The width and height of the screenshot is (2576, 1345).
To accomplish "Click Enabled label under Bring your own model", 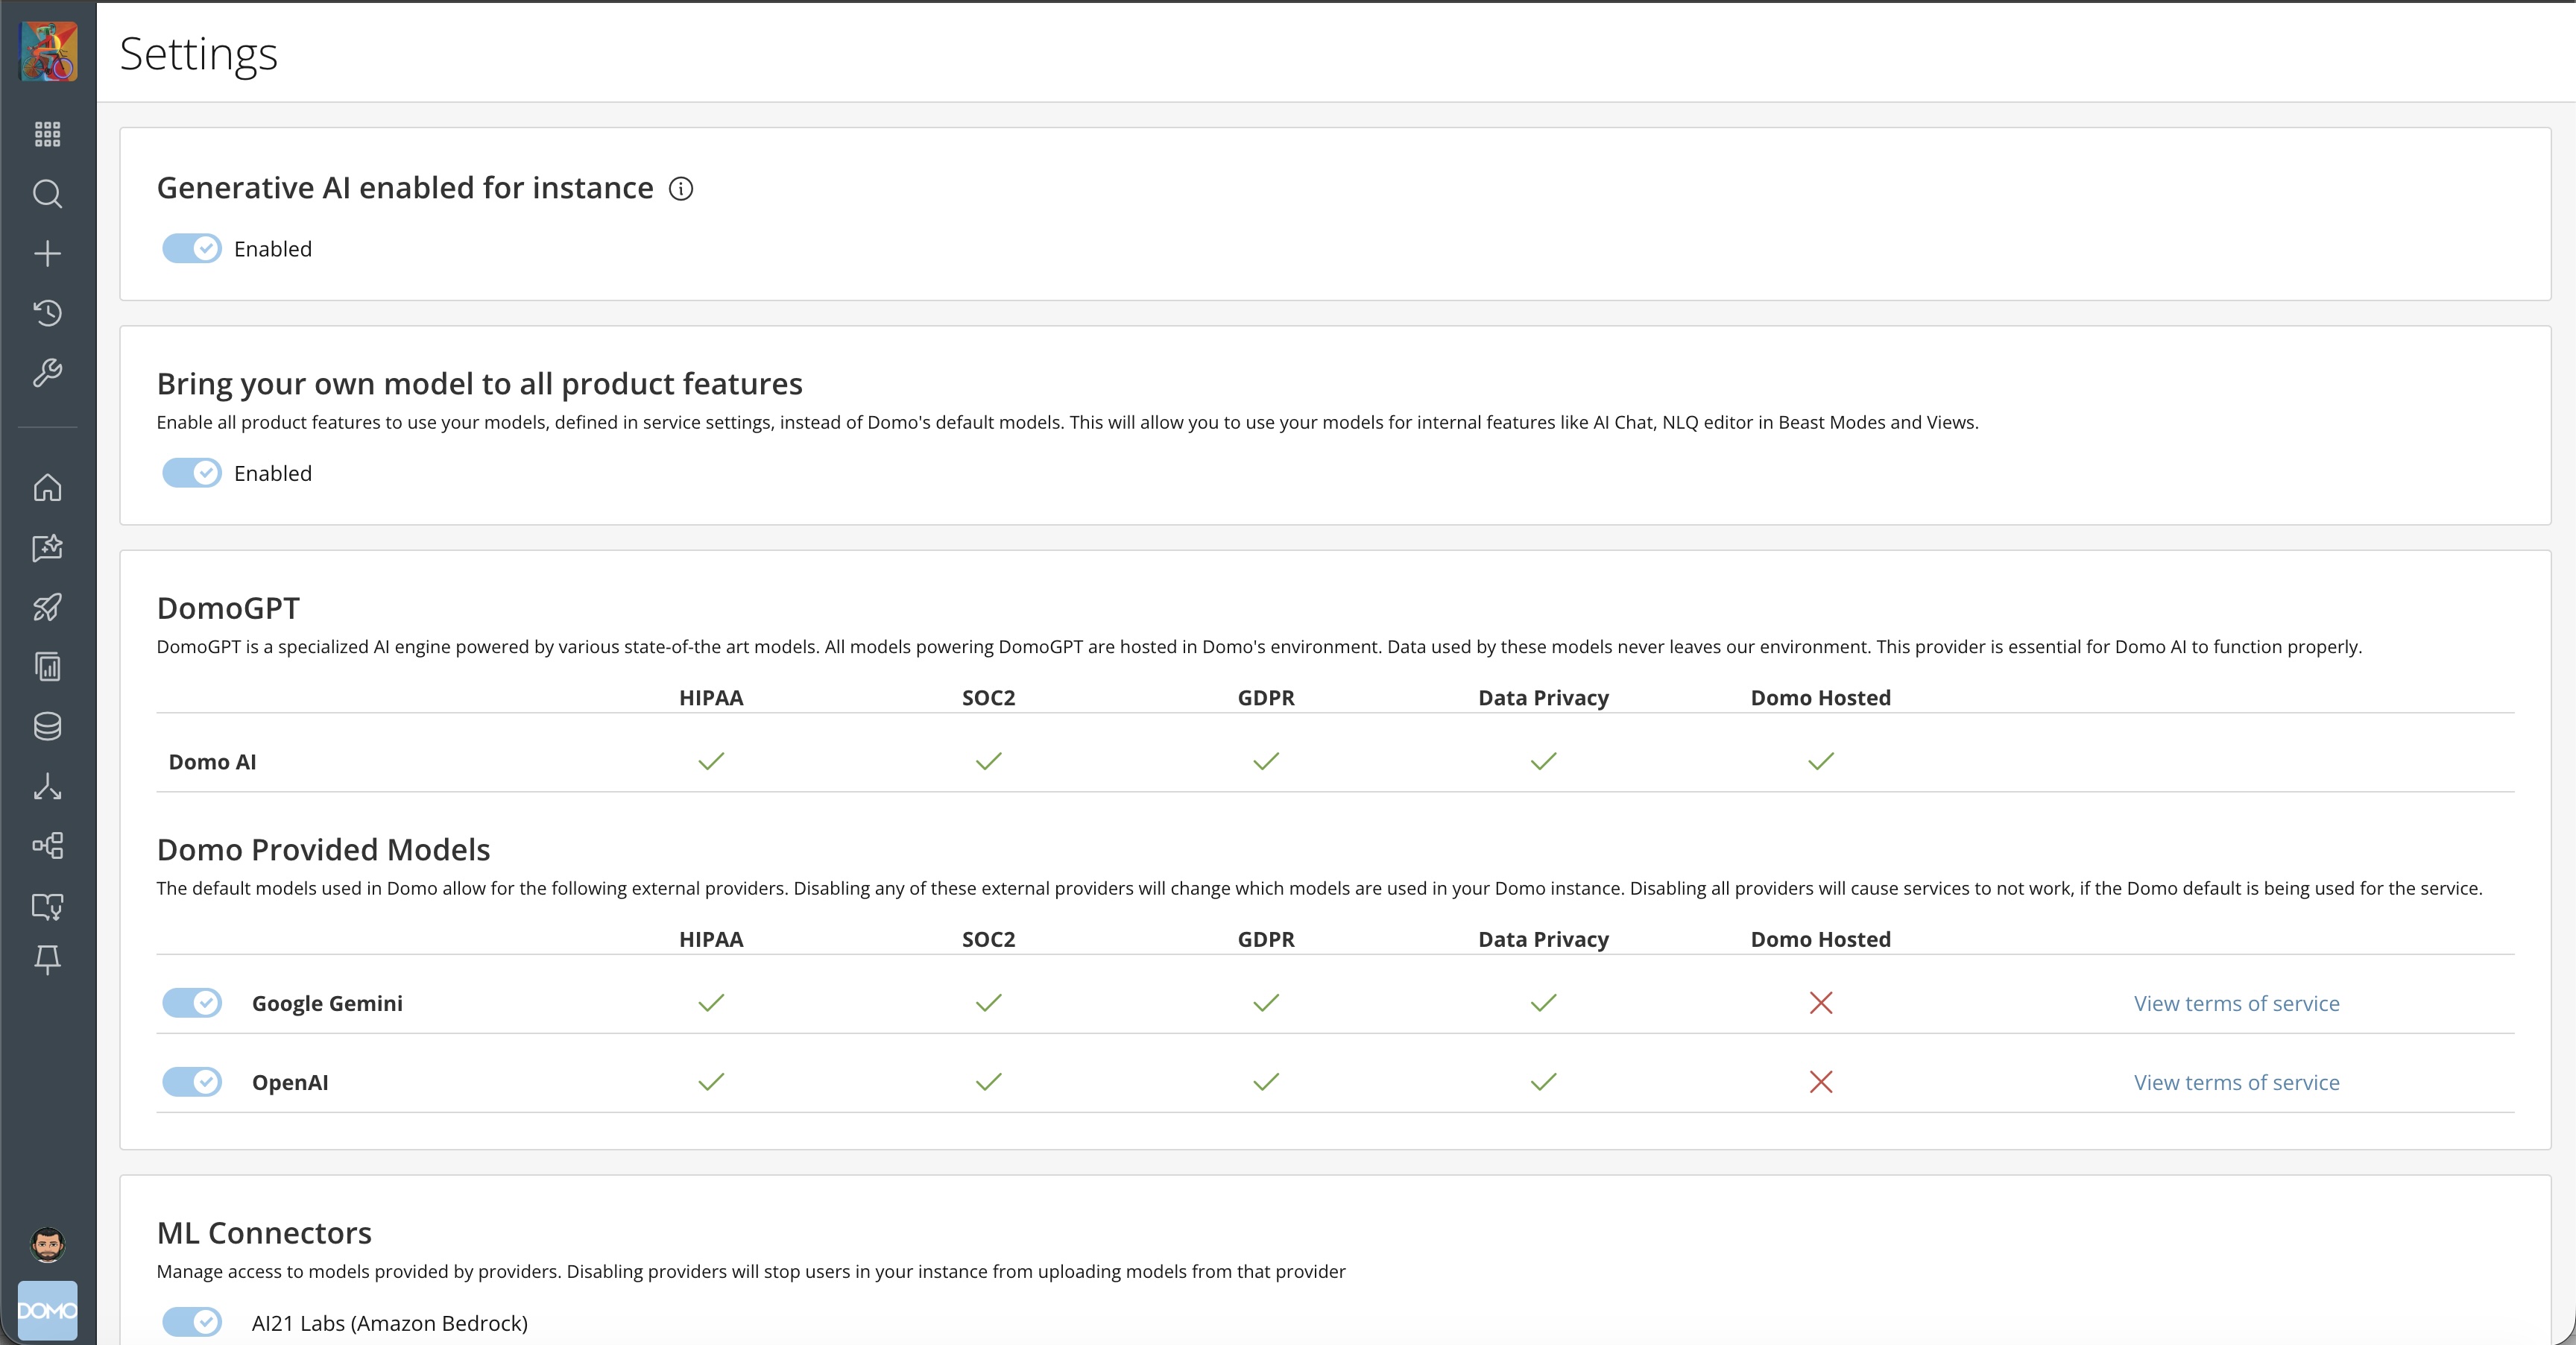I will click(x=273, y=473).
